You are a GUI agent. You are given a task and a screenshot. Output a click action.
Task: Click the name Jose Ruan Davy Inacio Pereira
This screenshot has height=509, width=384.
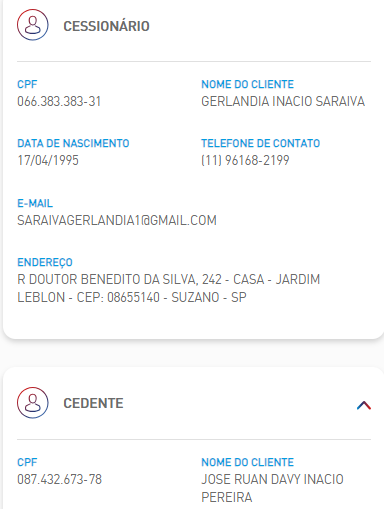pos(272,488)
